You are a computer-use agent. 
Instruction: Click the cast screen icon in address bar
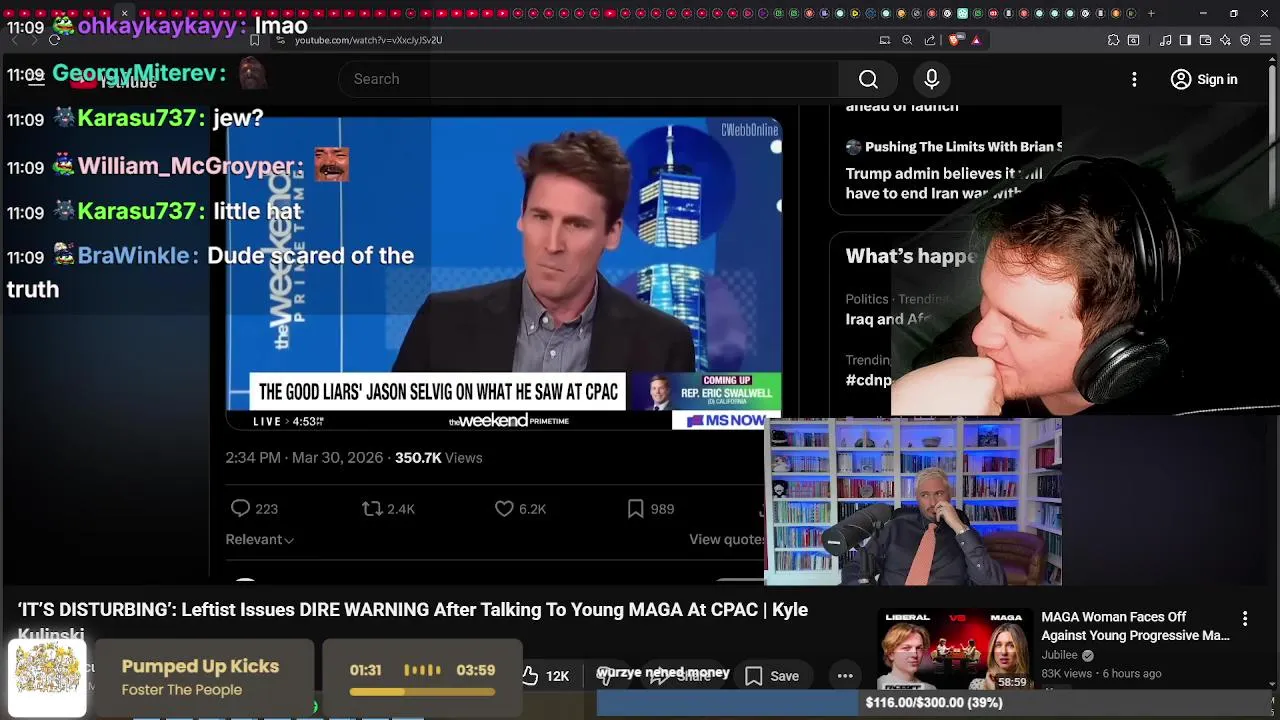coord(885,40)
